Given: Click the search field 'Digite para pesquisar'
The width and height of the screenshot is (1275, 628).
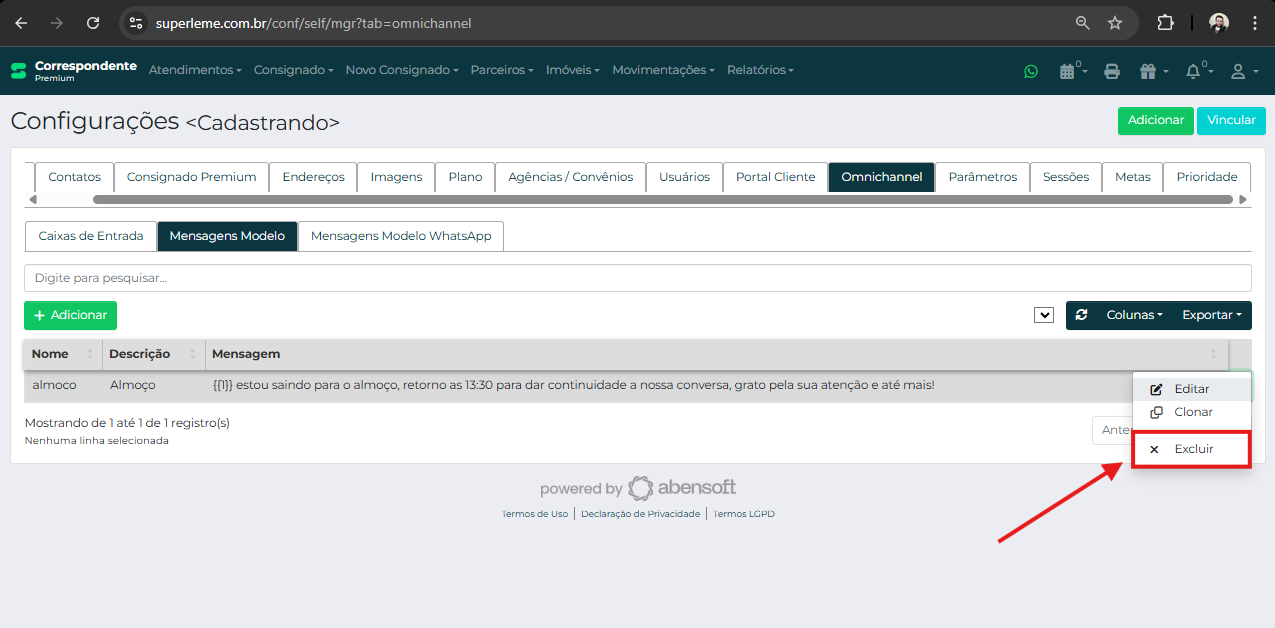Looking at the screenshot, I should click(x=637, y=278).
